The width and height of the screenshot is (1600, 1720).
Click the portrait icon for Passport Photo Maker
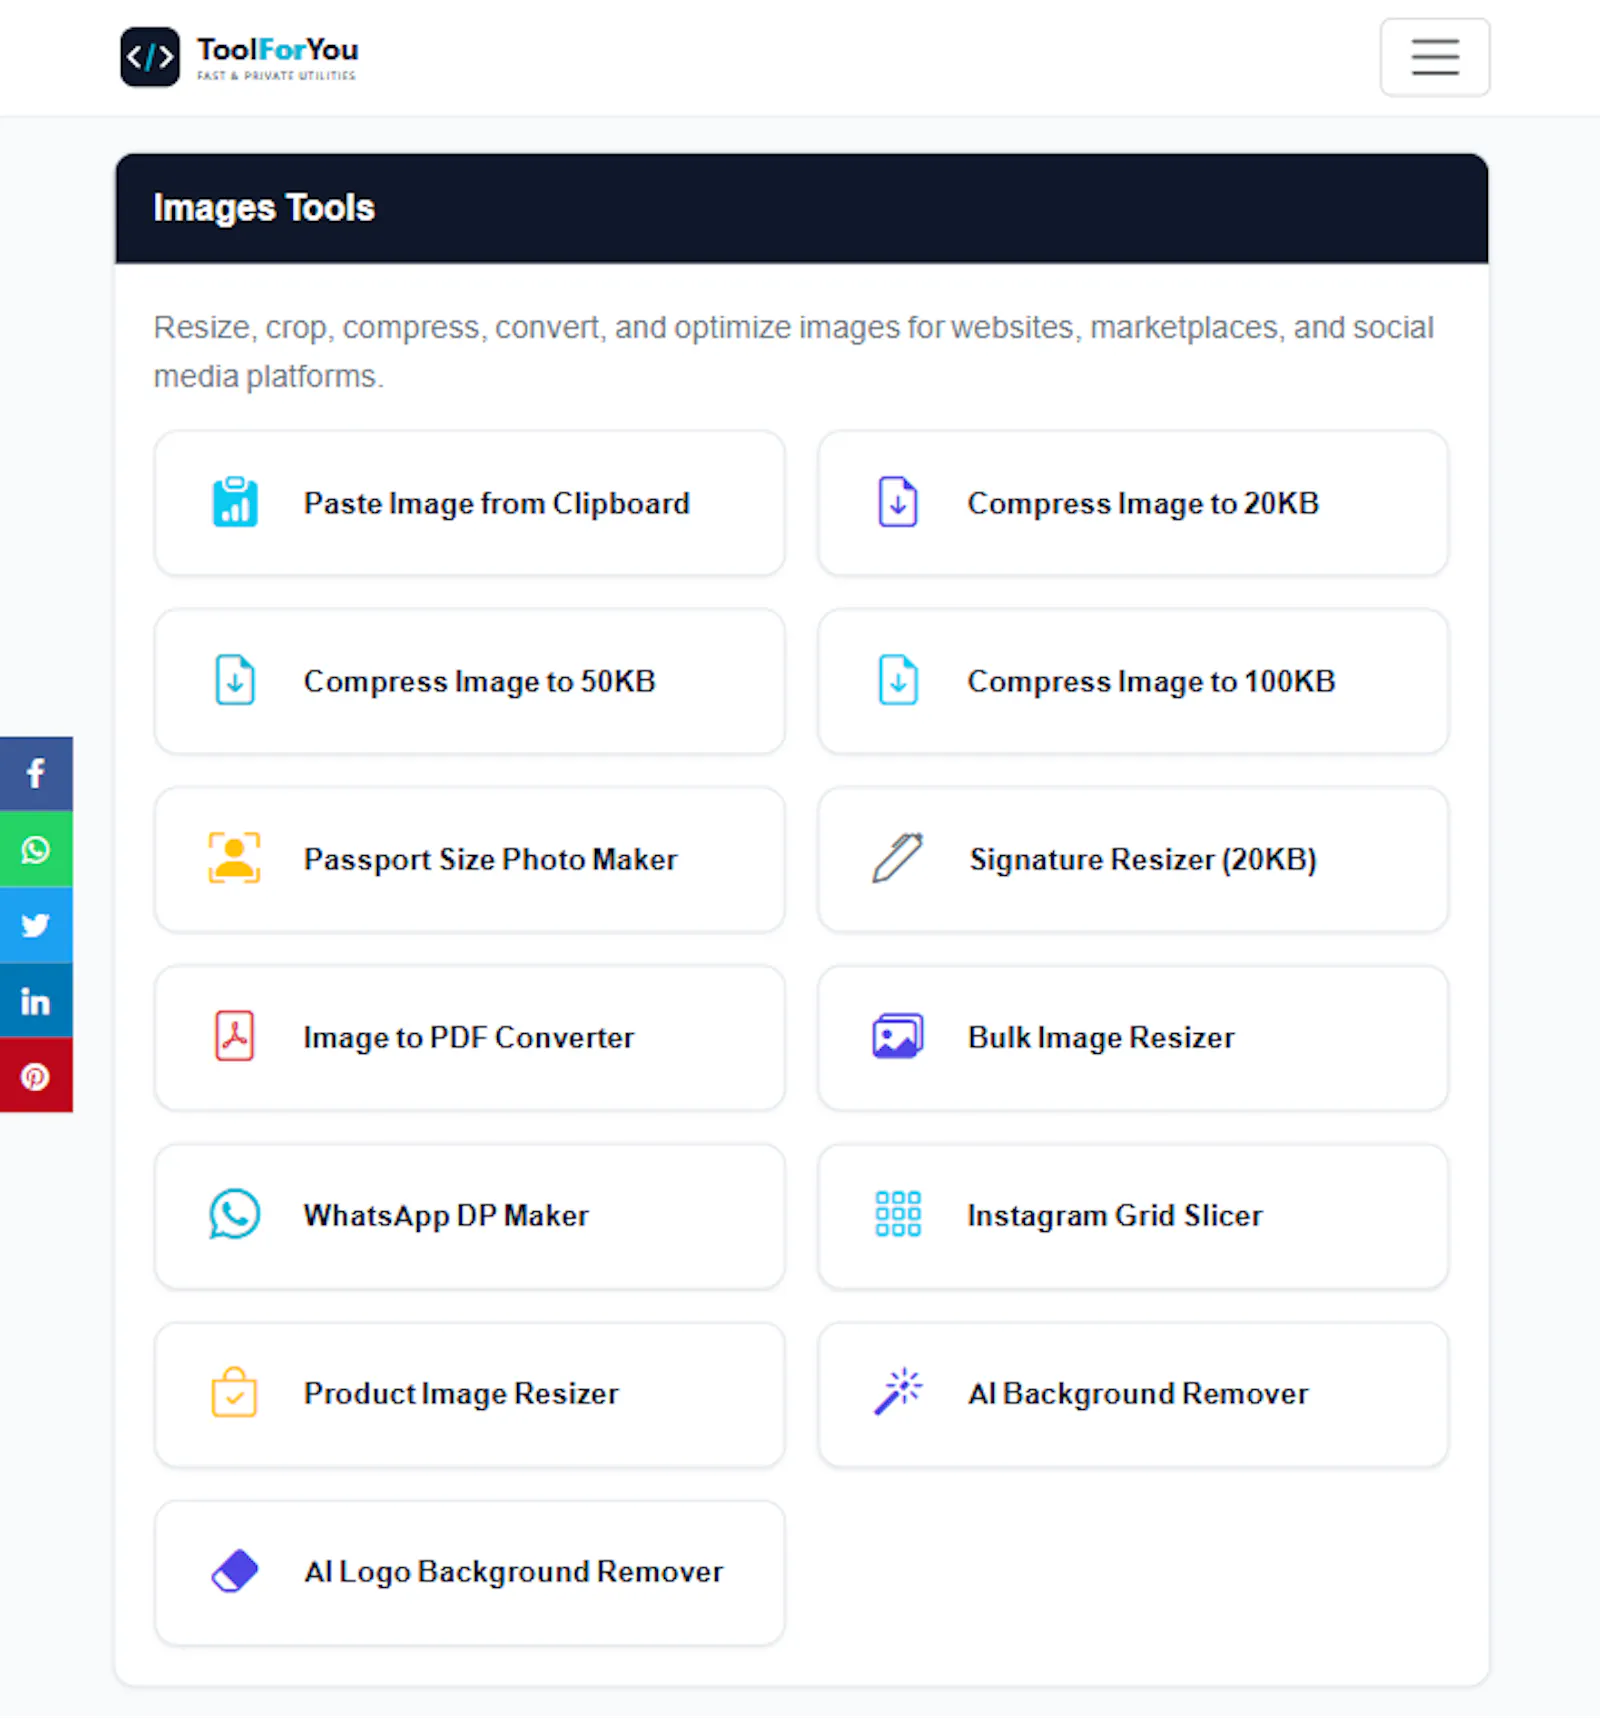coord(234,858)
